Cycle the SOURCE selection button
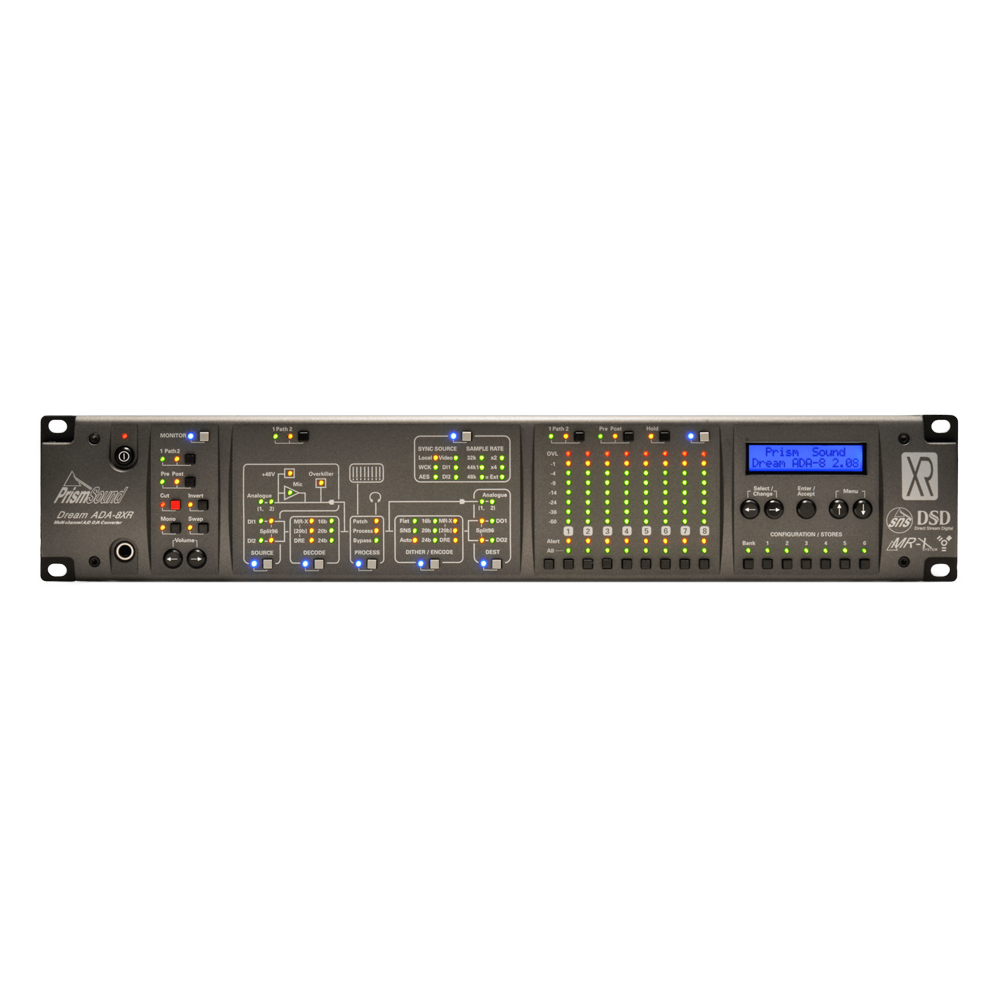 (x=267, y=564)
